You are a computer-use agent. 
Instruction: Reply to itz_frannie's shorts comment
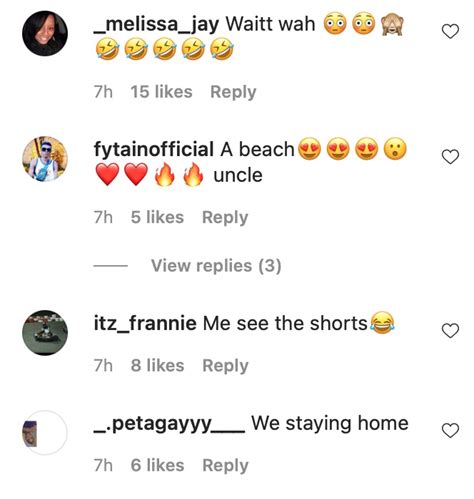[225, 366]
